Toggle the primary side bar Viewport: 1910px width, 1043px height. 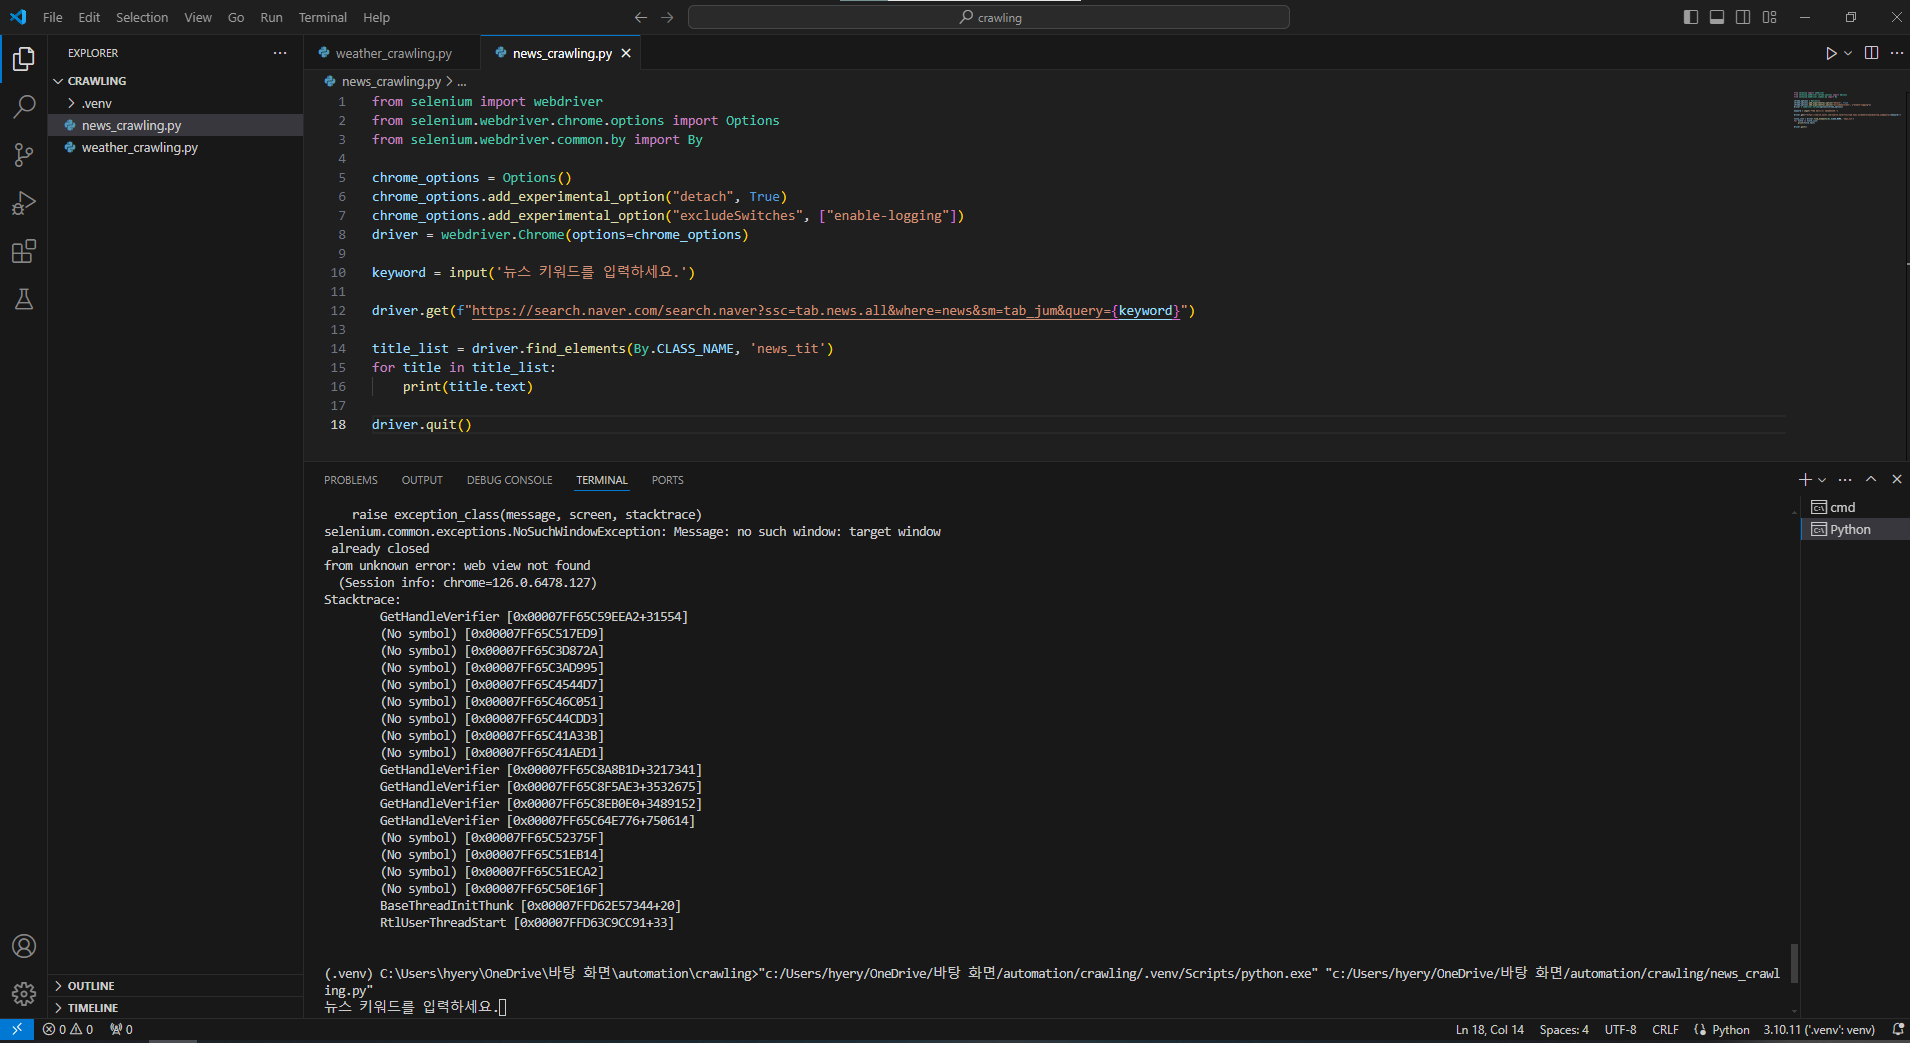click(1691, 17)
